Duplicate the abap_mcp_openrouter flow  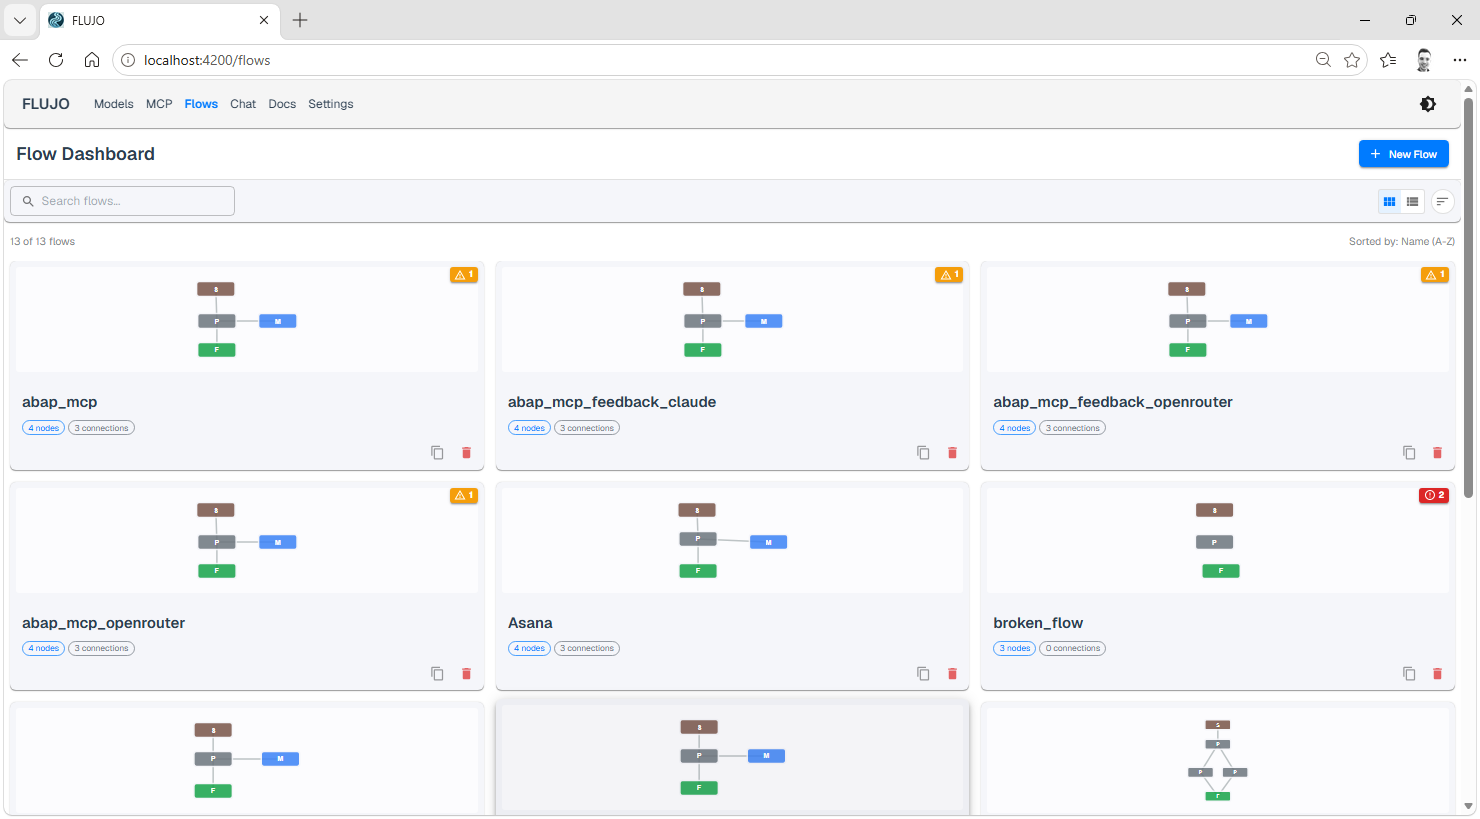(x=437, y=674)
